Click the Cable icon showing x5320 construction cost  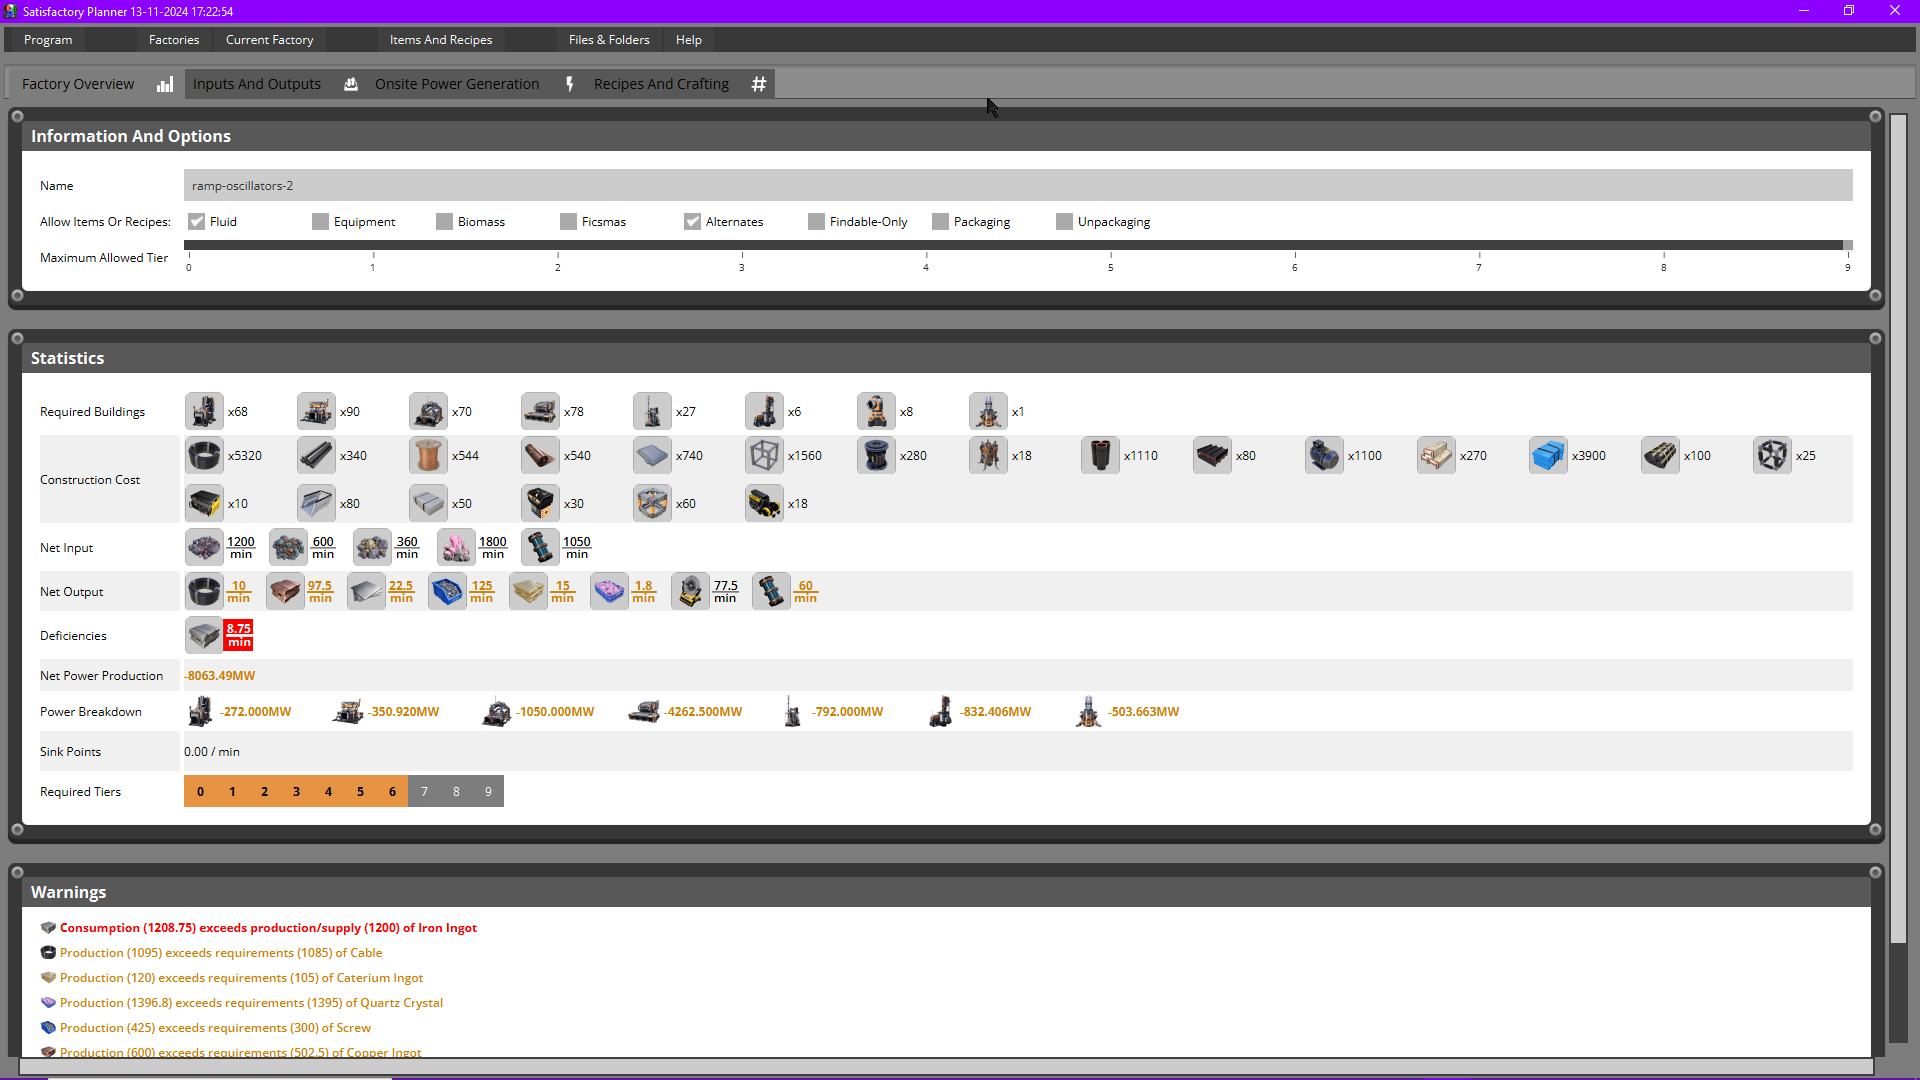[203, 455]
